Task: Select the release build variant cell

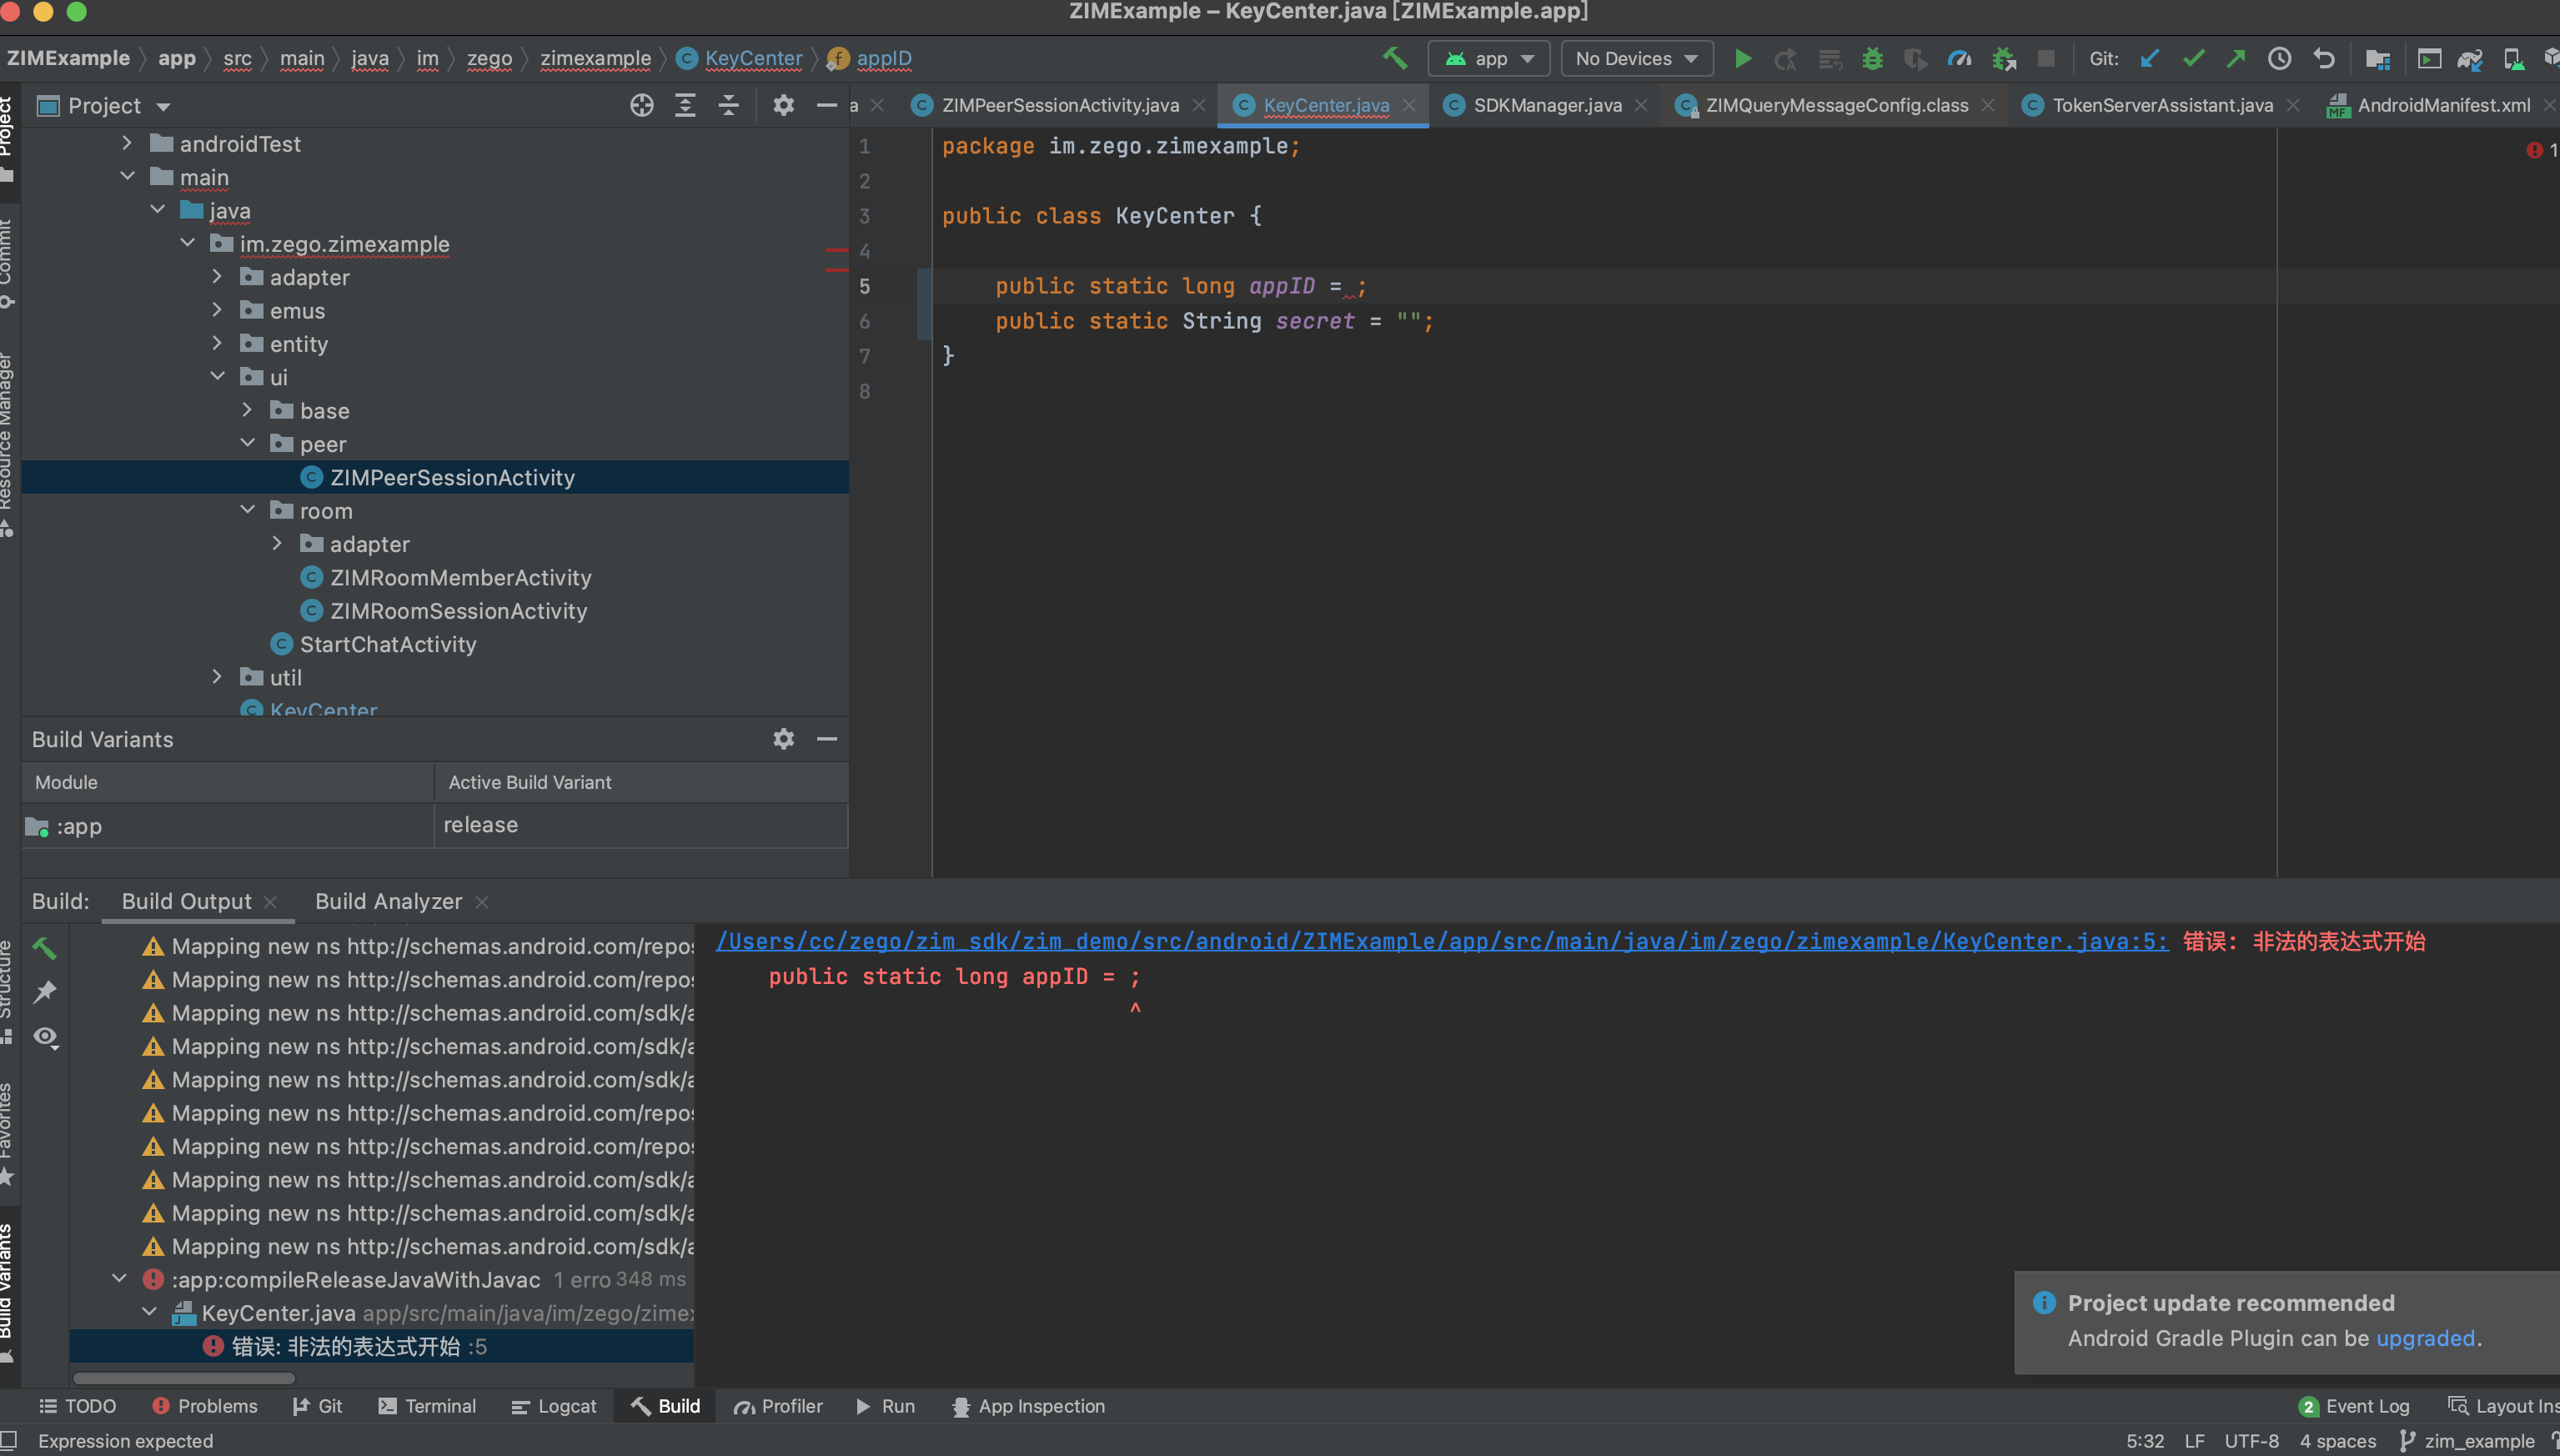Action: click(641, 825)
